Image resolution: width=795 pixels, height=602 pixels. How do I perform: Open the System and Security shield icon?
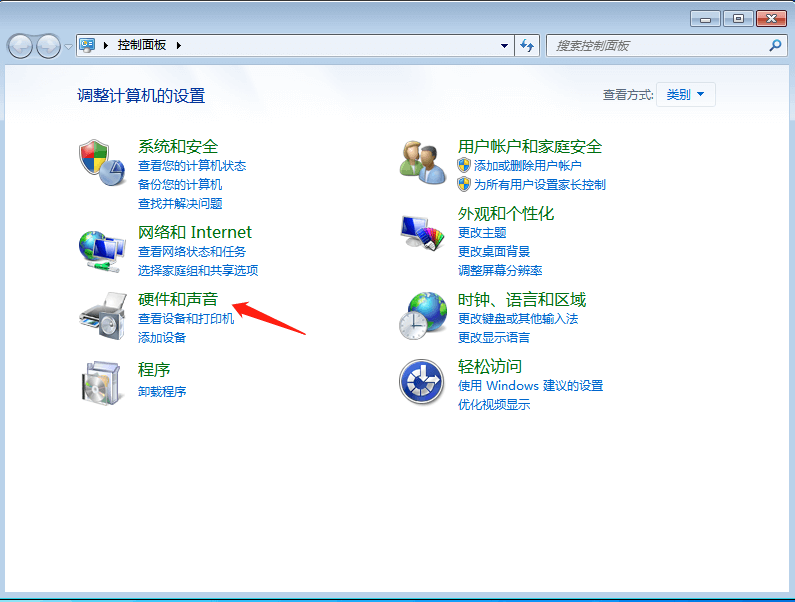[102, 163]
